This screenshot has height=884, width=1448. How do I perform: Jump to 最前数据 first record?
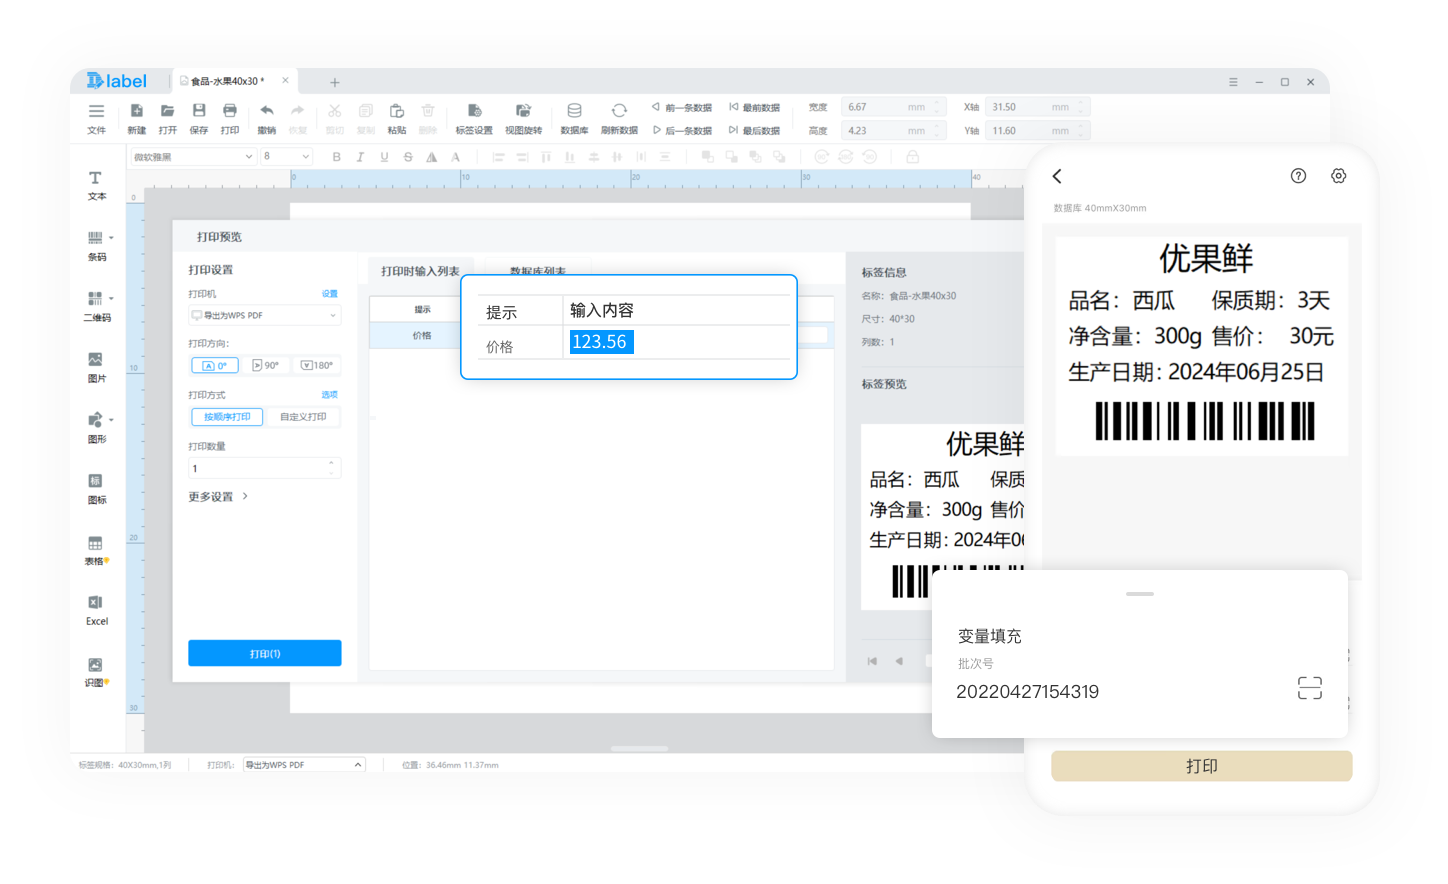coord(754,107)
